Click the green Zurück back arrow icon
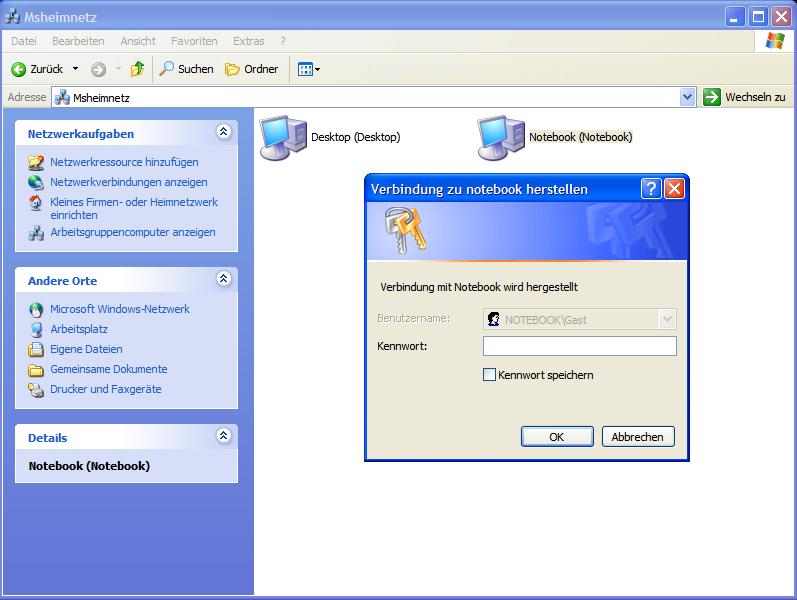 tap(18, 69)
